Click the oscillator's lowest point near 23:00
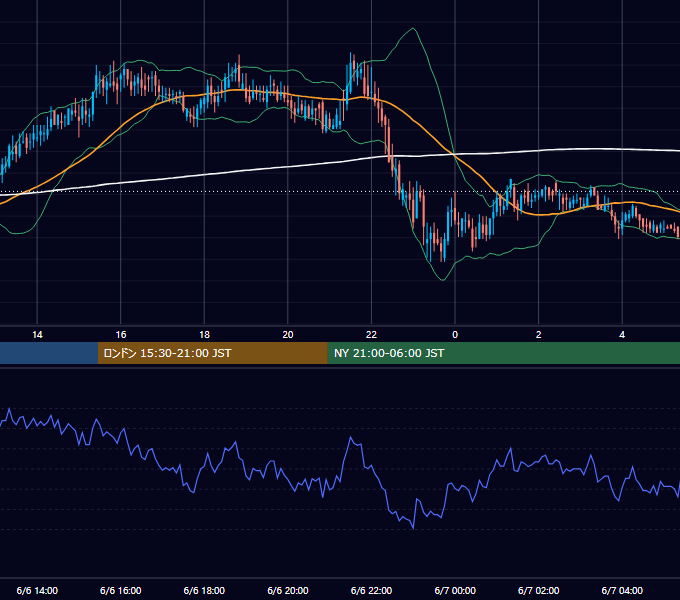 tap(413, 528)
